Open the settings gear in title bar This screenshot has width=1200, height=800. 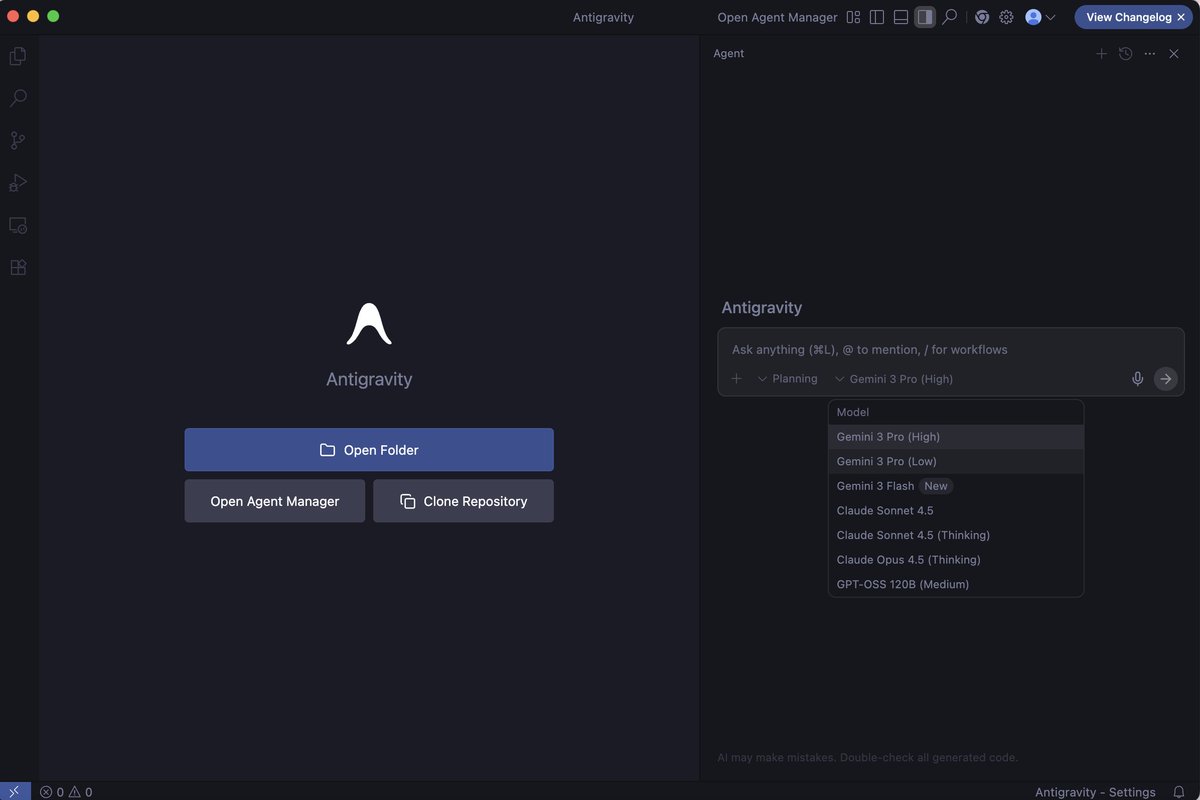[x=1006, y=17]
